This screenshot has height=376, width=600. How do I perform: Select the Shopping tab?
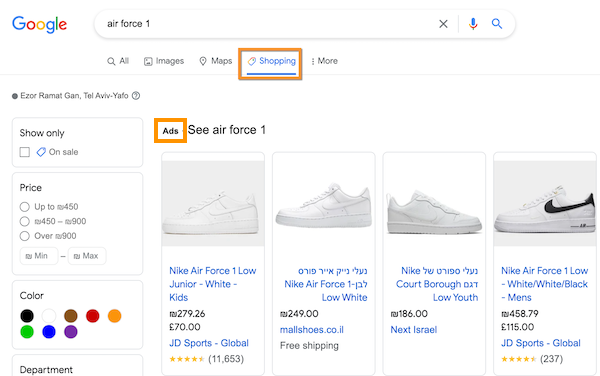[271, 61]
